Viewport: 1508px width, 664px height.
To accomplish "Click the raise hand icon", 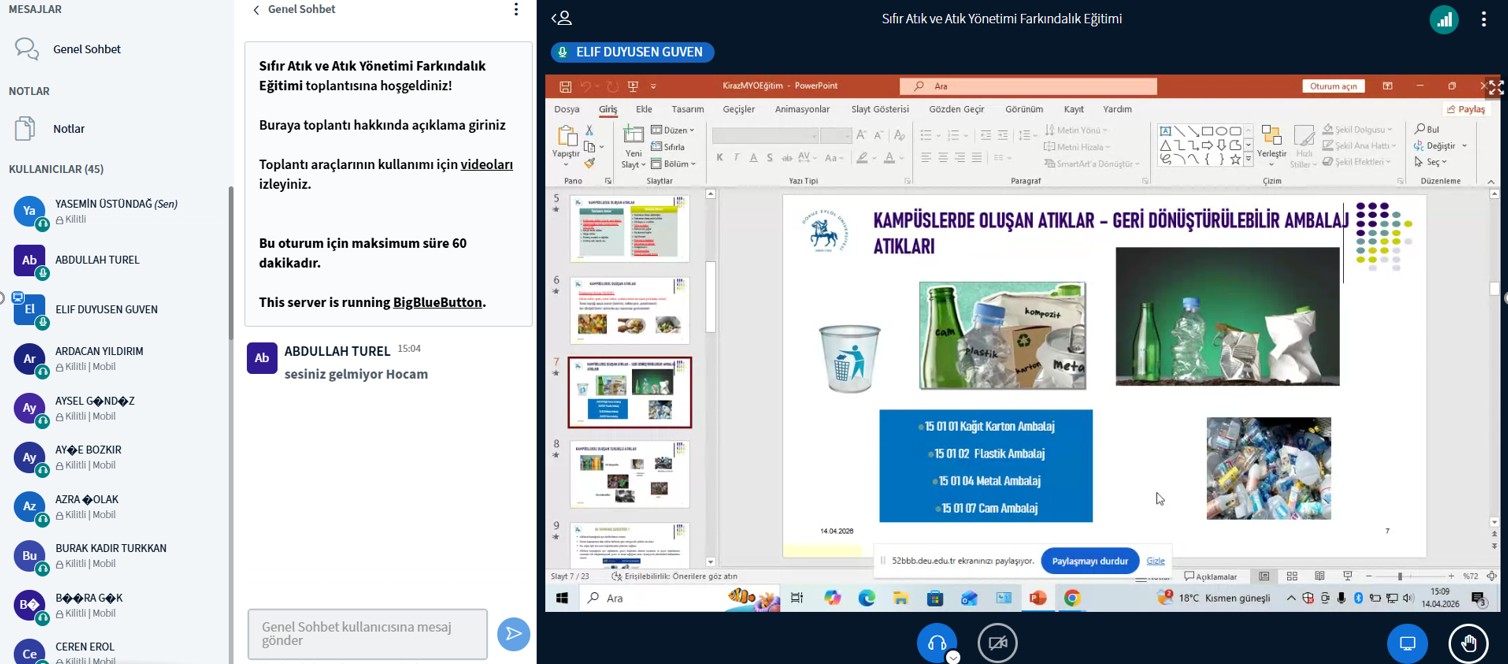I will click(1468, 643).
